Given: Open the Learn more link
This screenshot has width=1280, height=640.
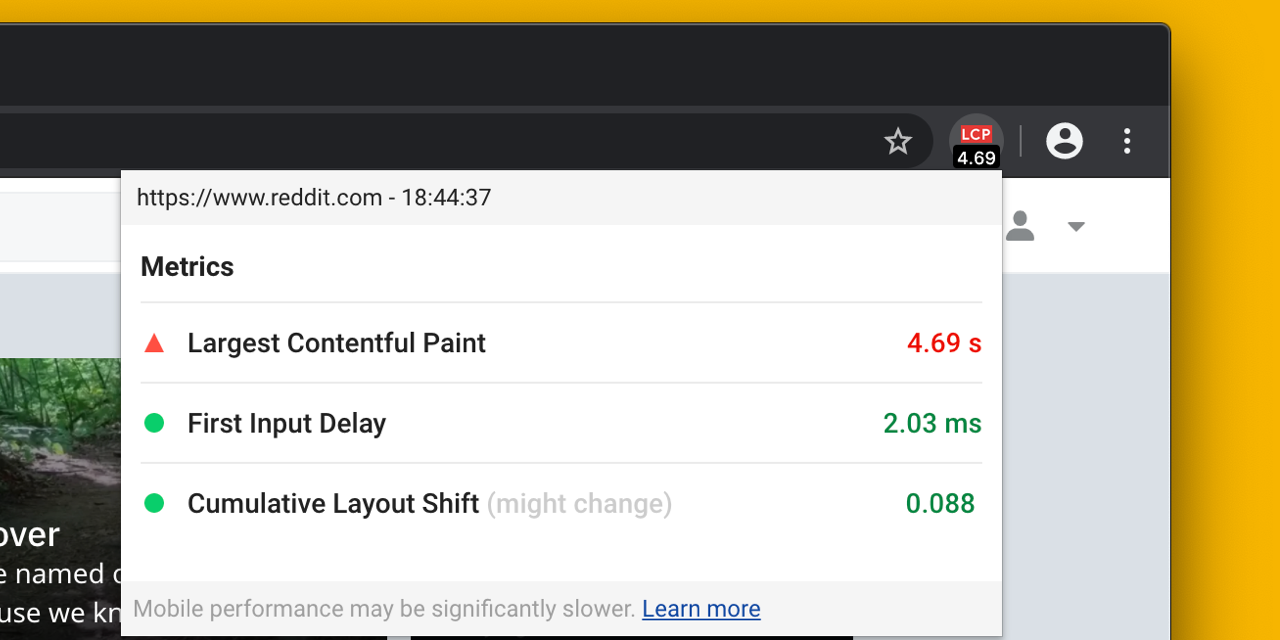Looking at the screenshot, I should click(701, 609).
